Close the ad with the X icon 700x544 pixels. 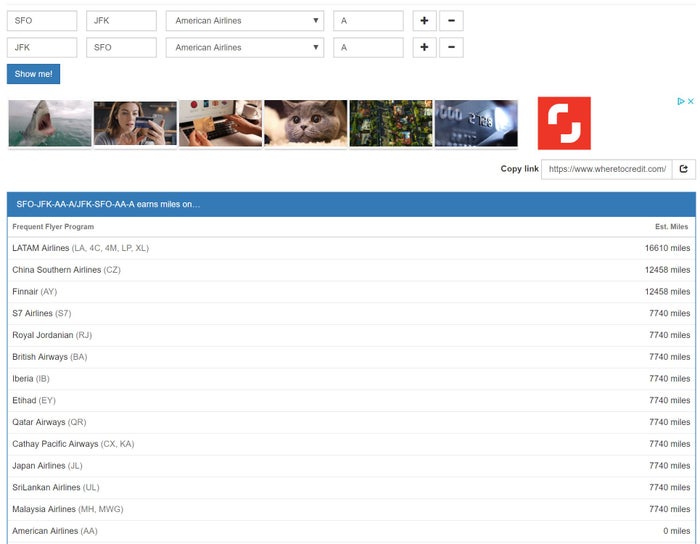click(691, 101)
